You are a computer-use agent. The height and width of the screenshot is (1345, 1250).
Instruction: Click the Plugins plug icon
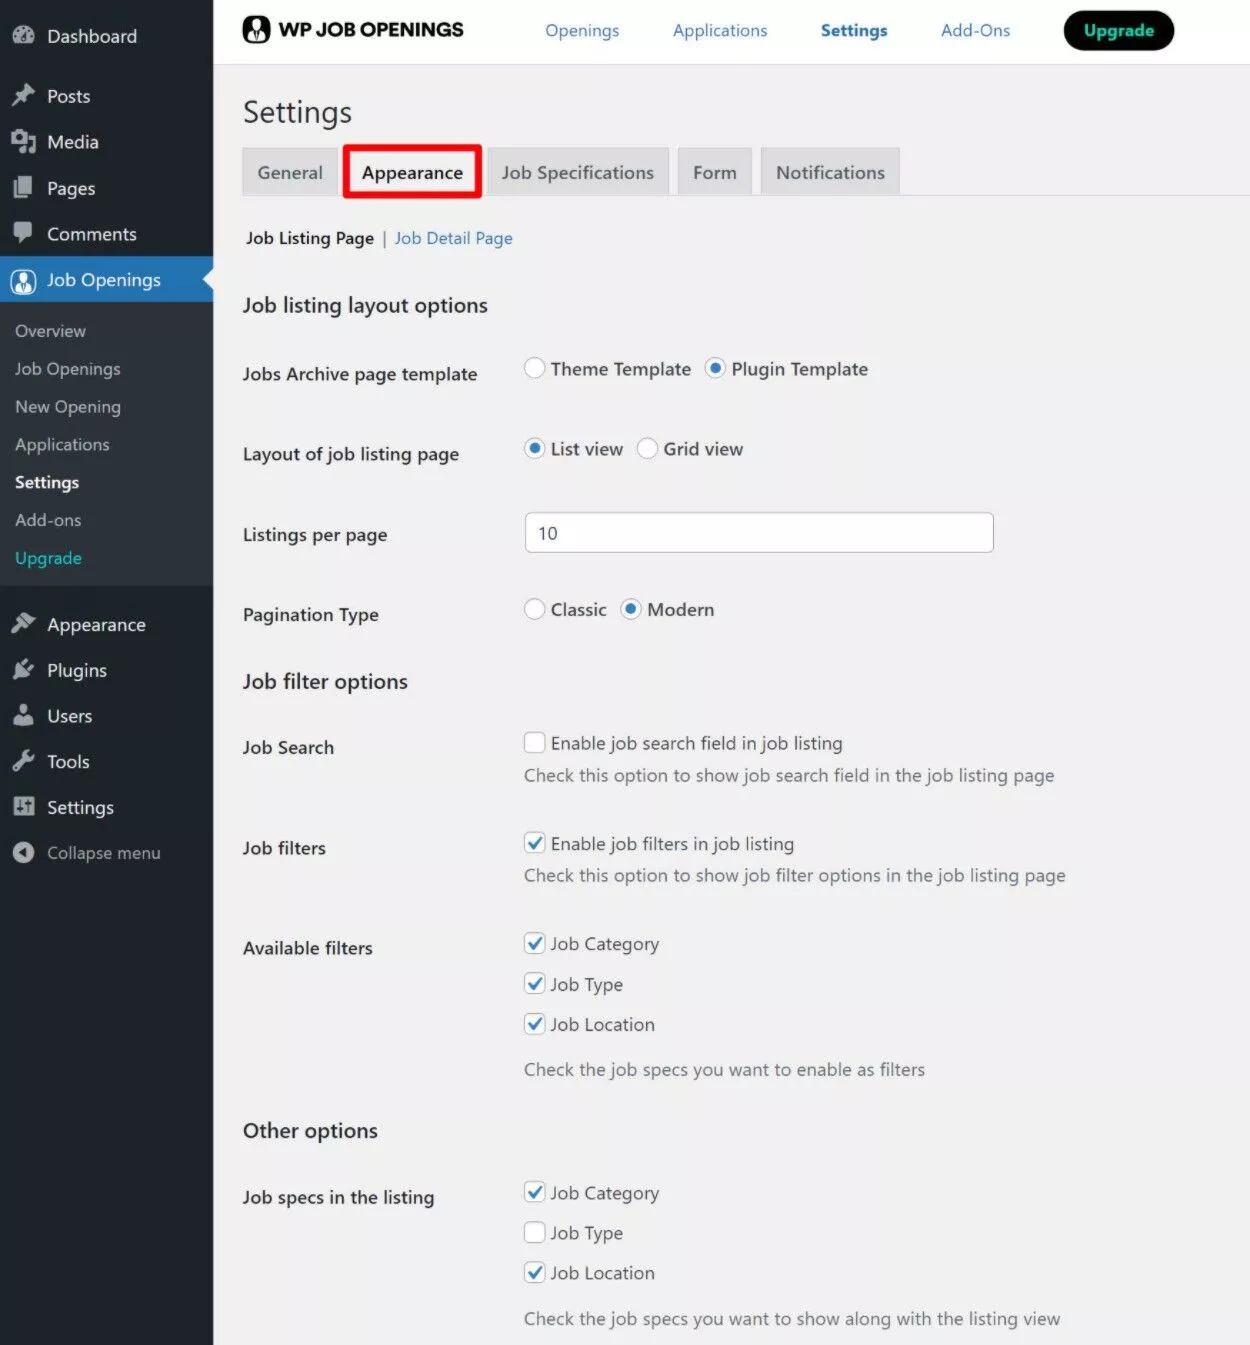(24, 669)
